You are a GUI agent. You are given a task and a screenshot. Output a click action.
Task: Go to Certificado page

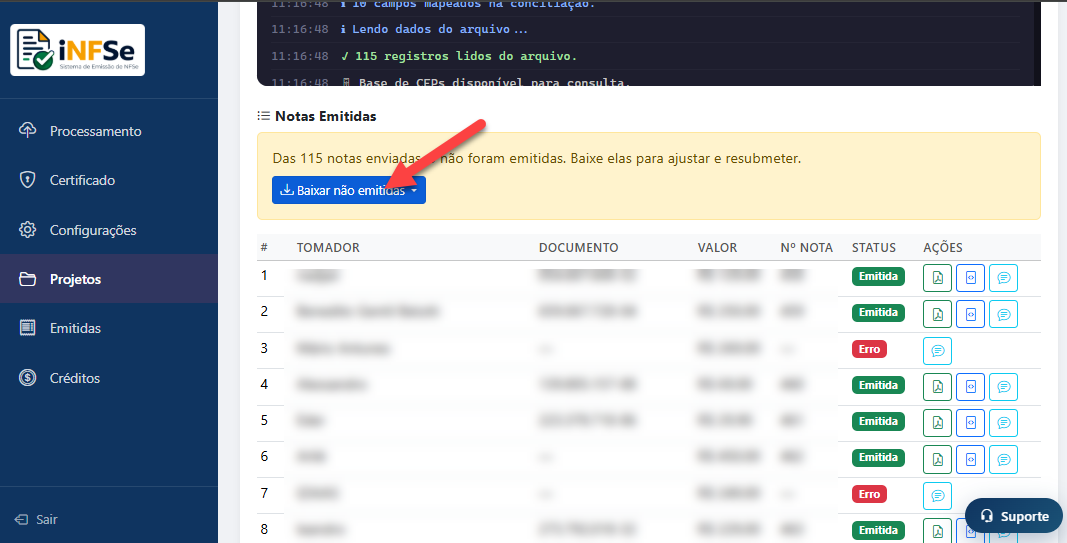(82, 180)
